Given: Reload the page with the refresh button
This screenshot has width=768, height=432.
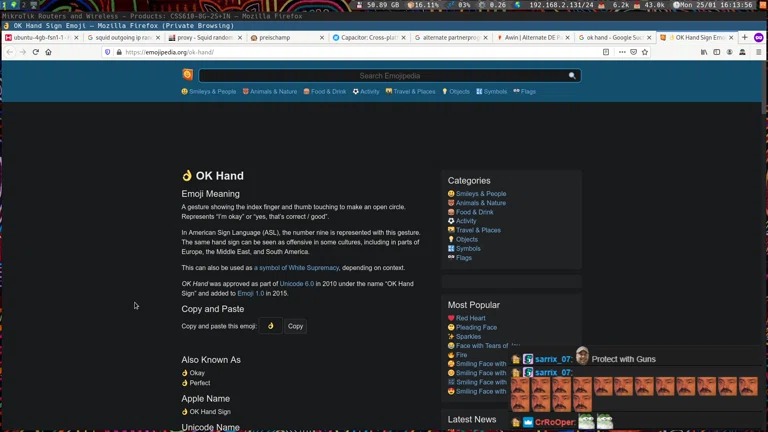Looking at the screenshot, I should click(36, 52).
